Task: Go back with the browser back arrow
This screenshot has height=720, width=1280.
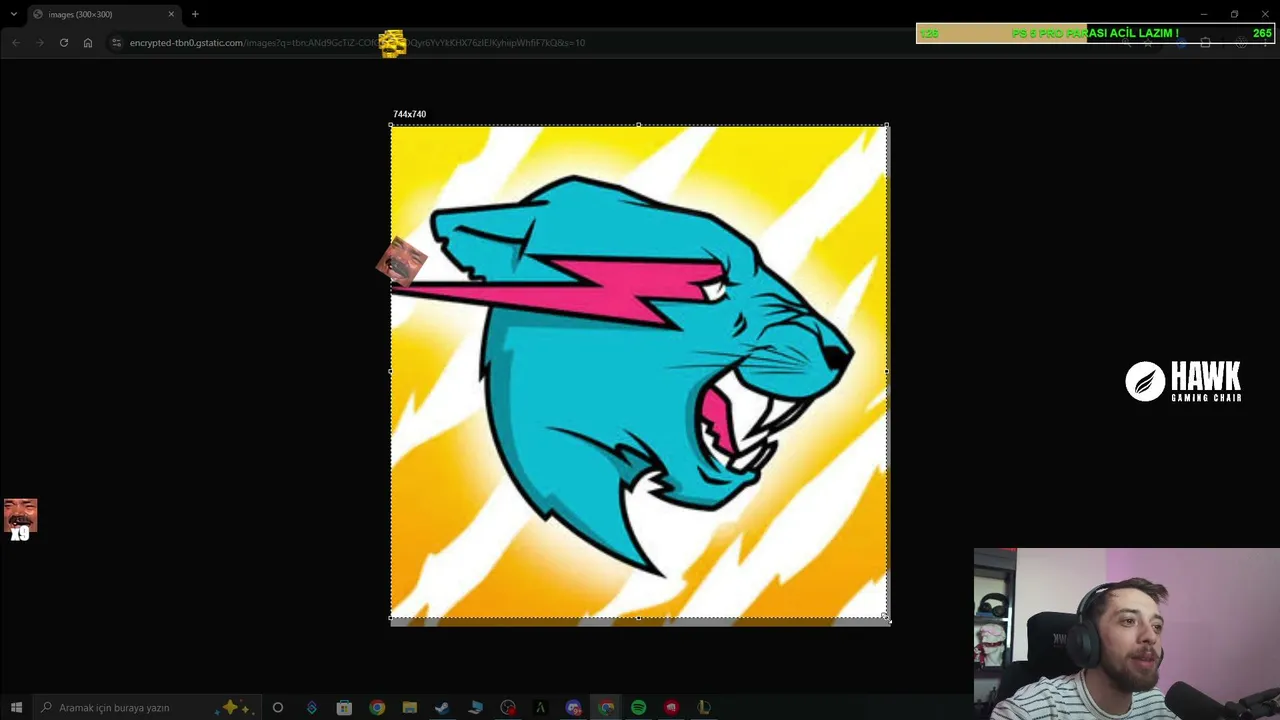Action: [x=15, y=43]
